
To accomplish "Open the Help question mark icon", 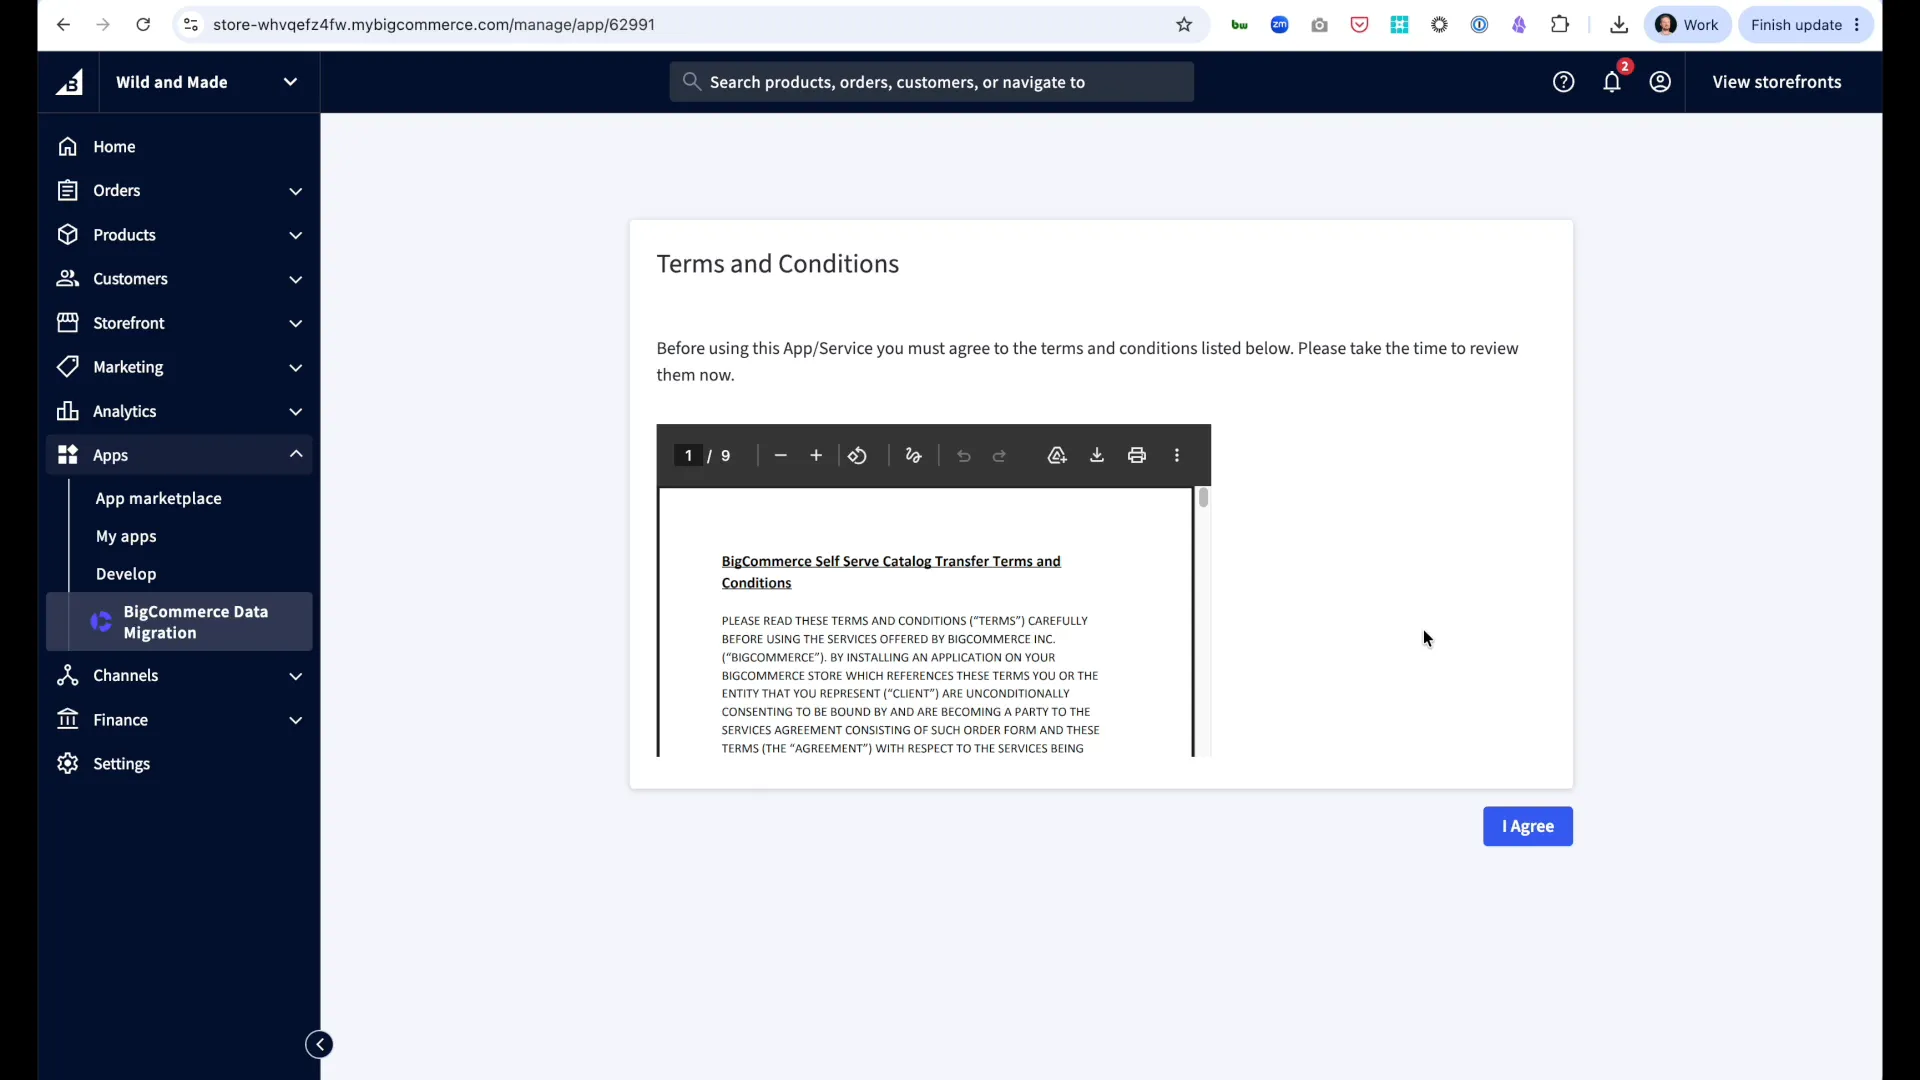I will (x=1563, y=82).
